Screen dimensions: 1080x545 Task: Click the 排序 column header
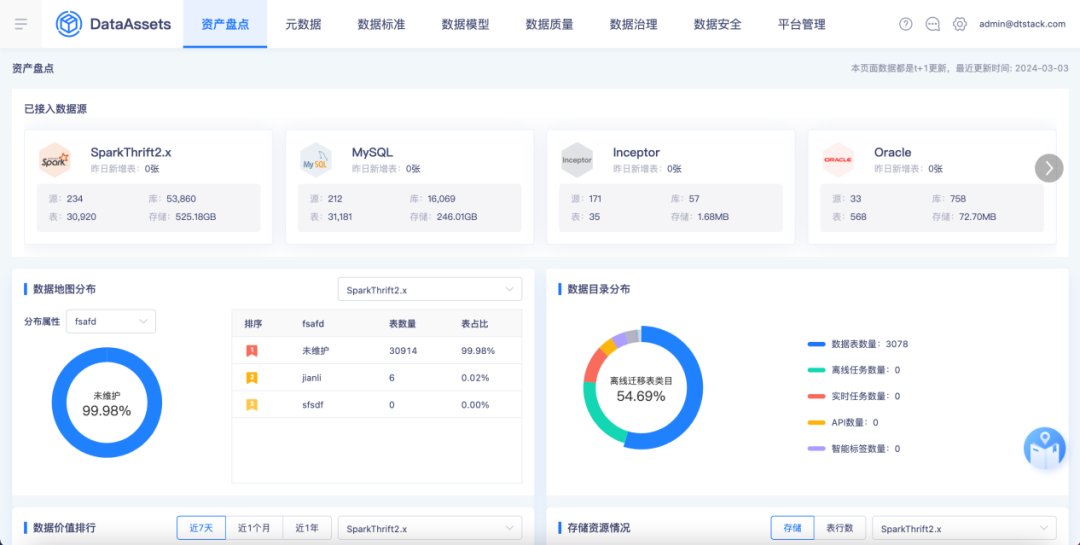click(x=253, y=324)
